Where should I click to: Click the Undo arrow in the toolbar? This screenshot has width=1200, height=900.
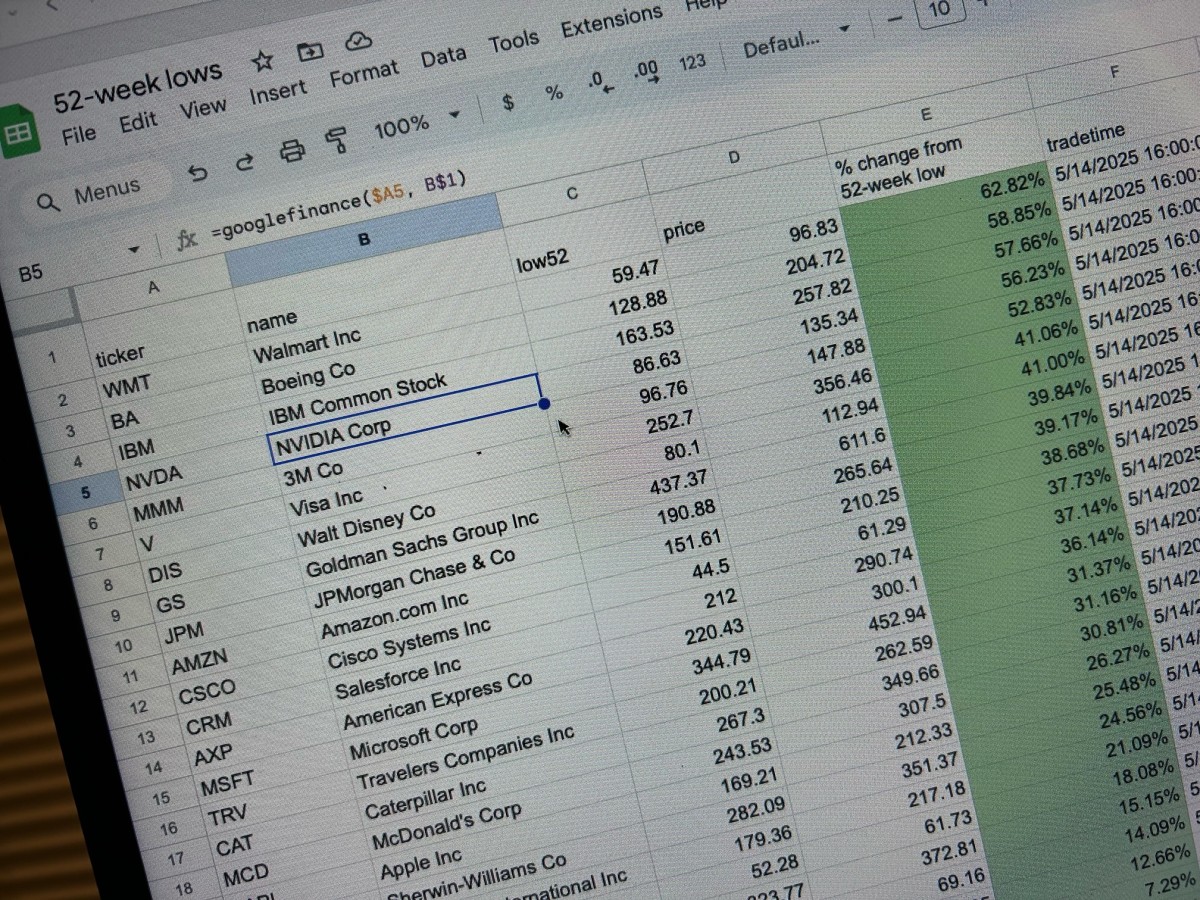click(198, 173)
